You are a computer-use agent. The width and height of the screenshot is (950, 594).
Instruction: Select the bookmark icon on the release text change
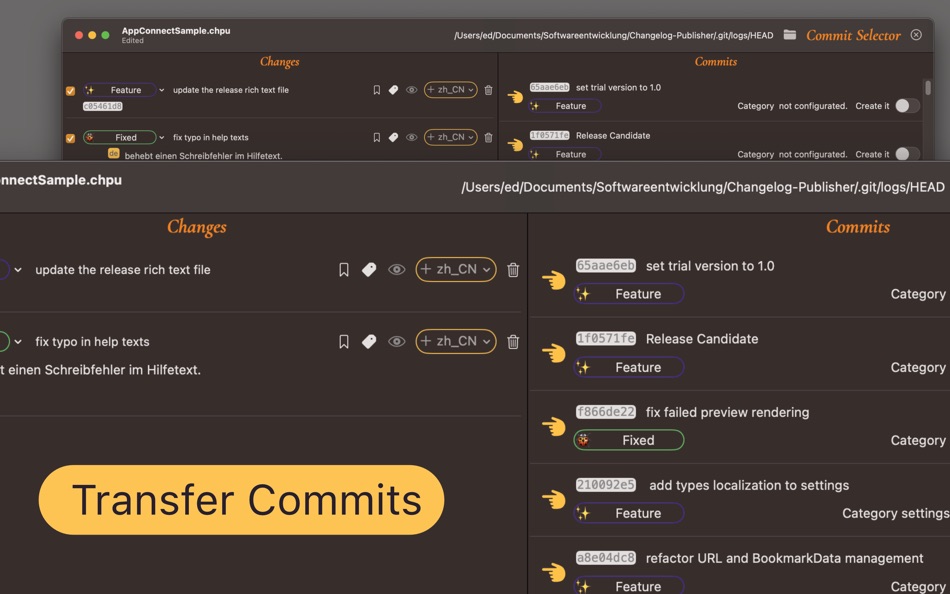pyautogui.click(x=344, y=269)
